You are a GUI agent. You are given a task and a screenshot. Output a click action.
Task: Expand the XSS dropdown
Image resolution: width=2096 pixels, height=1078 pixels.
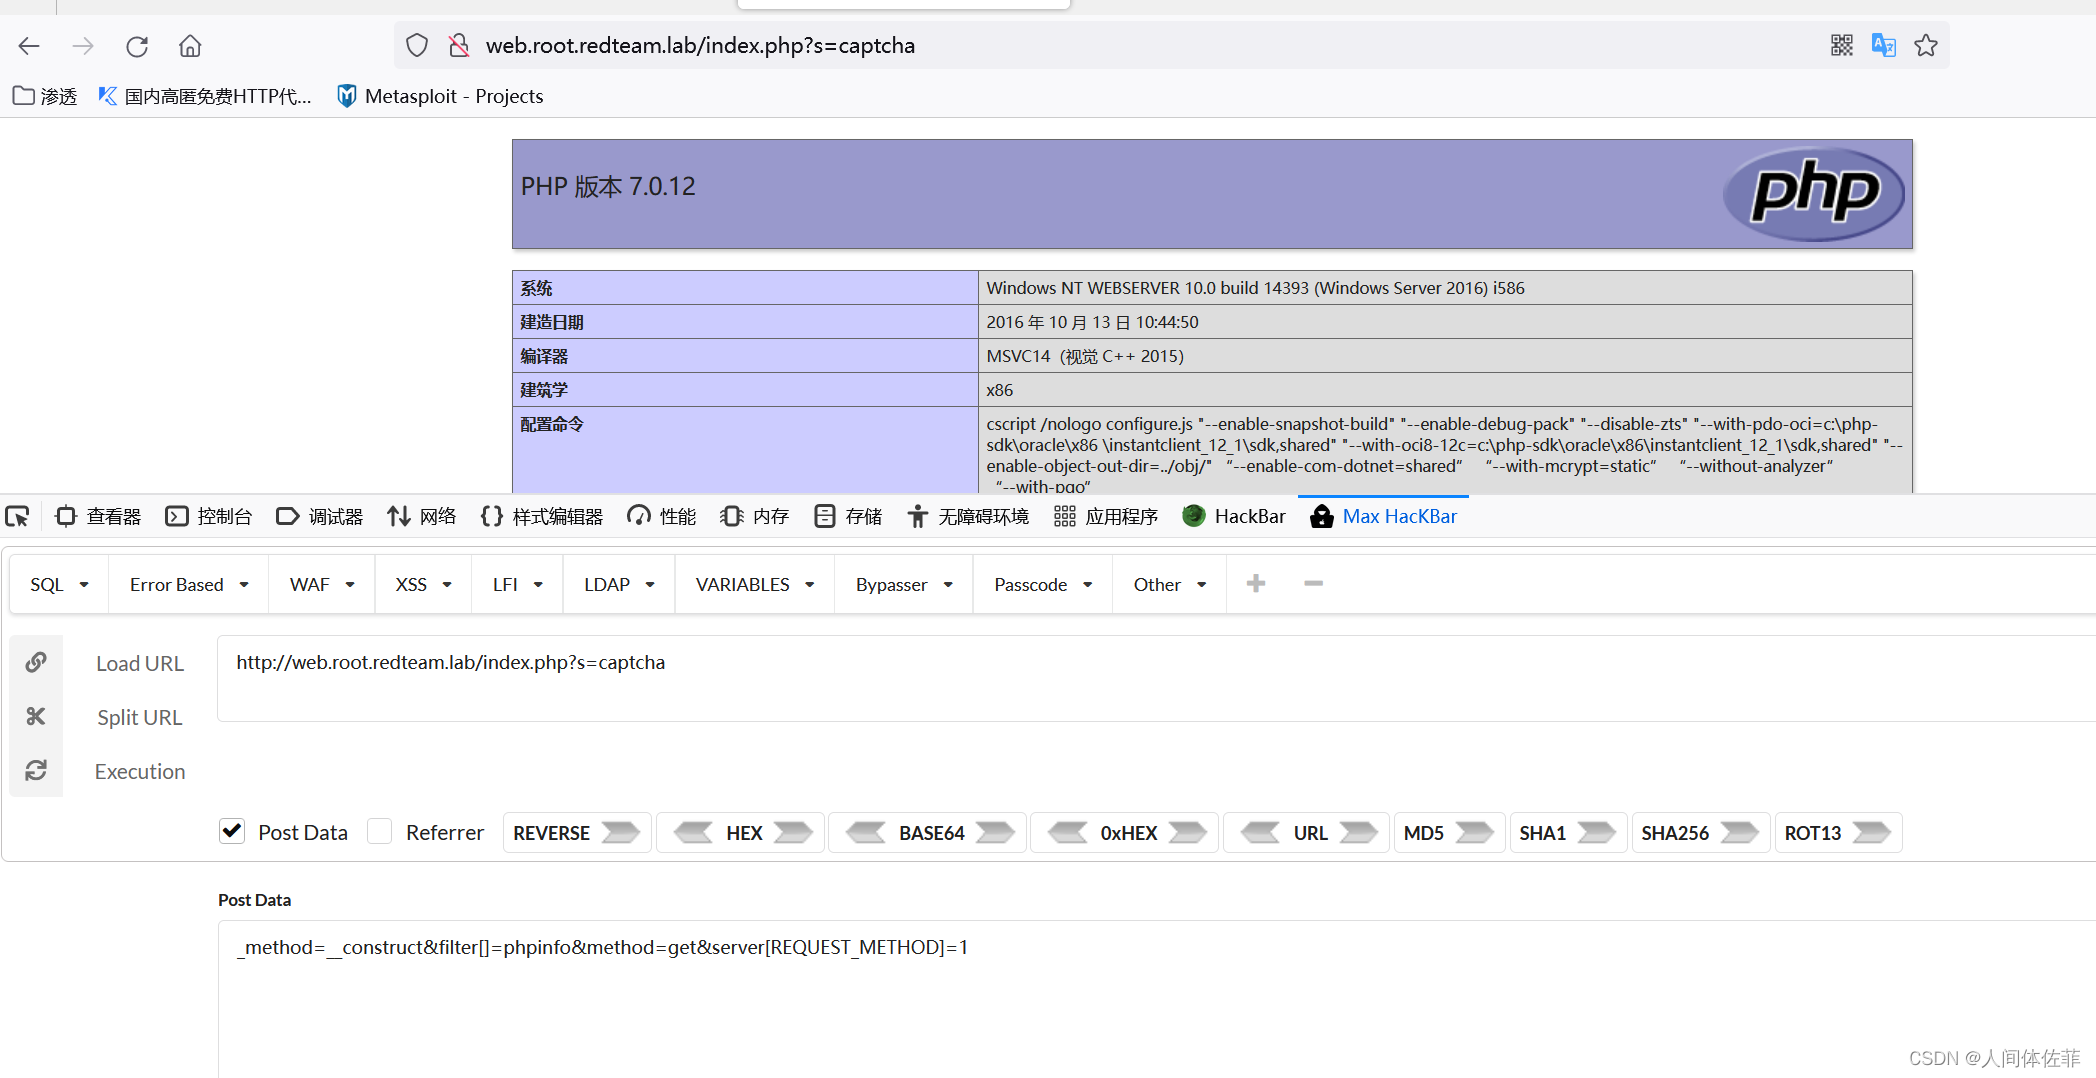tap(424, 584)
